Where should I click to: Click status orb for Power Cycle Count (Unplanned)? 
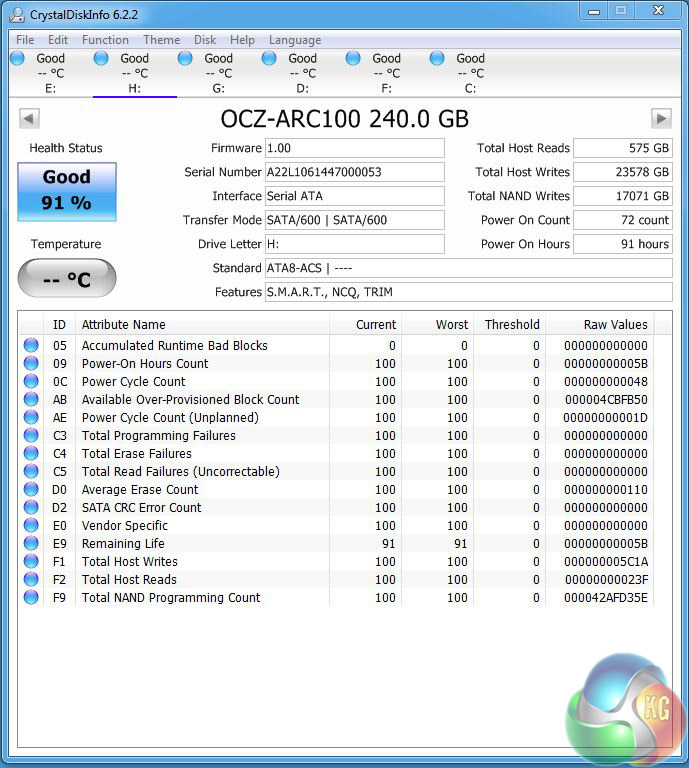31,417
